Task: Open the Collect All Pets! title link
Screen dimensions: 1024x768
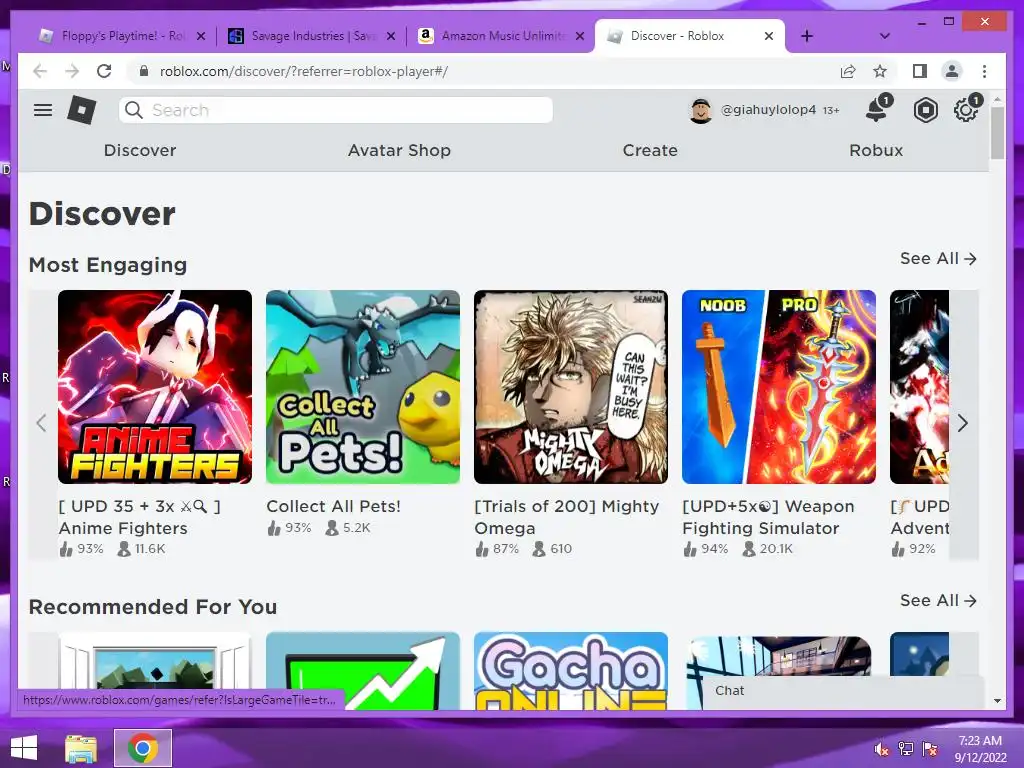Action: (333, 506)
